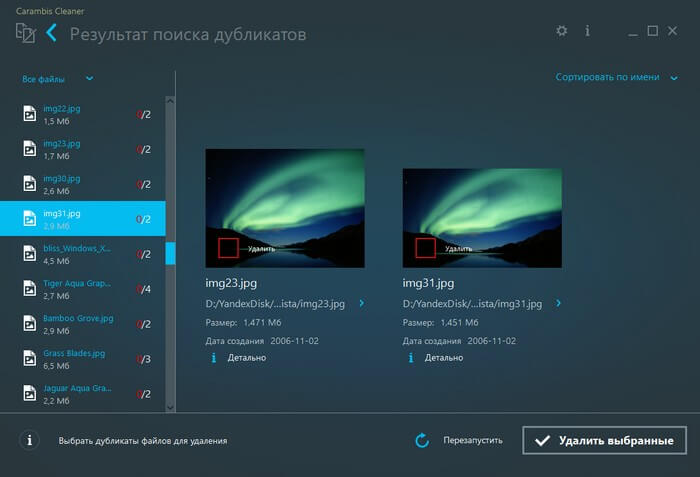Tick the delete checkbox on the img31.jpg thumbnail

(425, 248)
